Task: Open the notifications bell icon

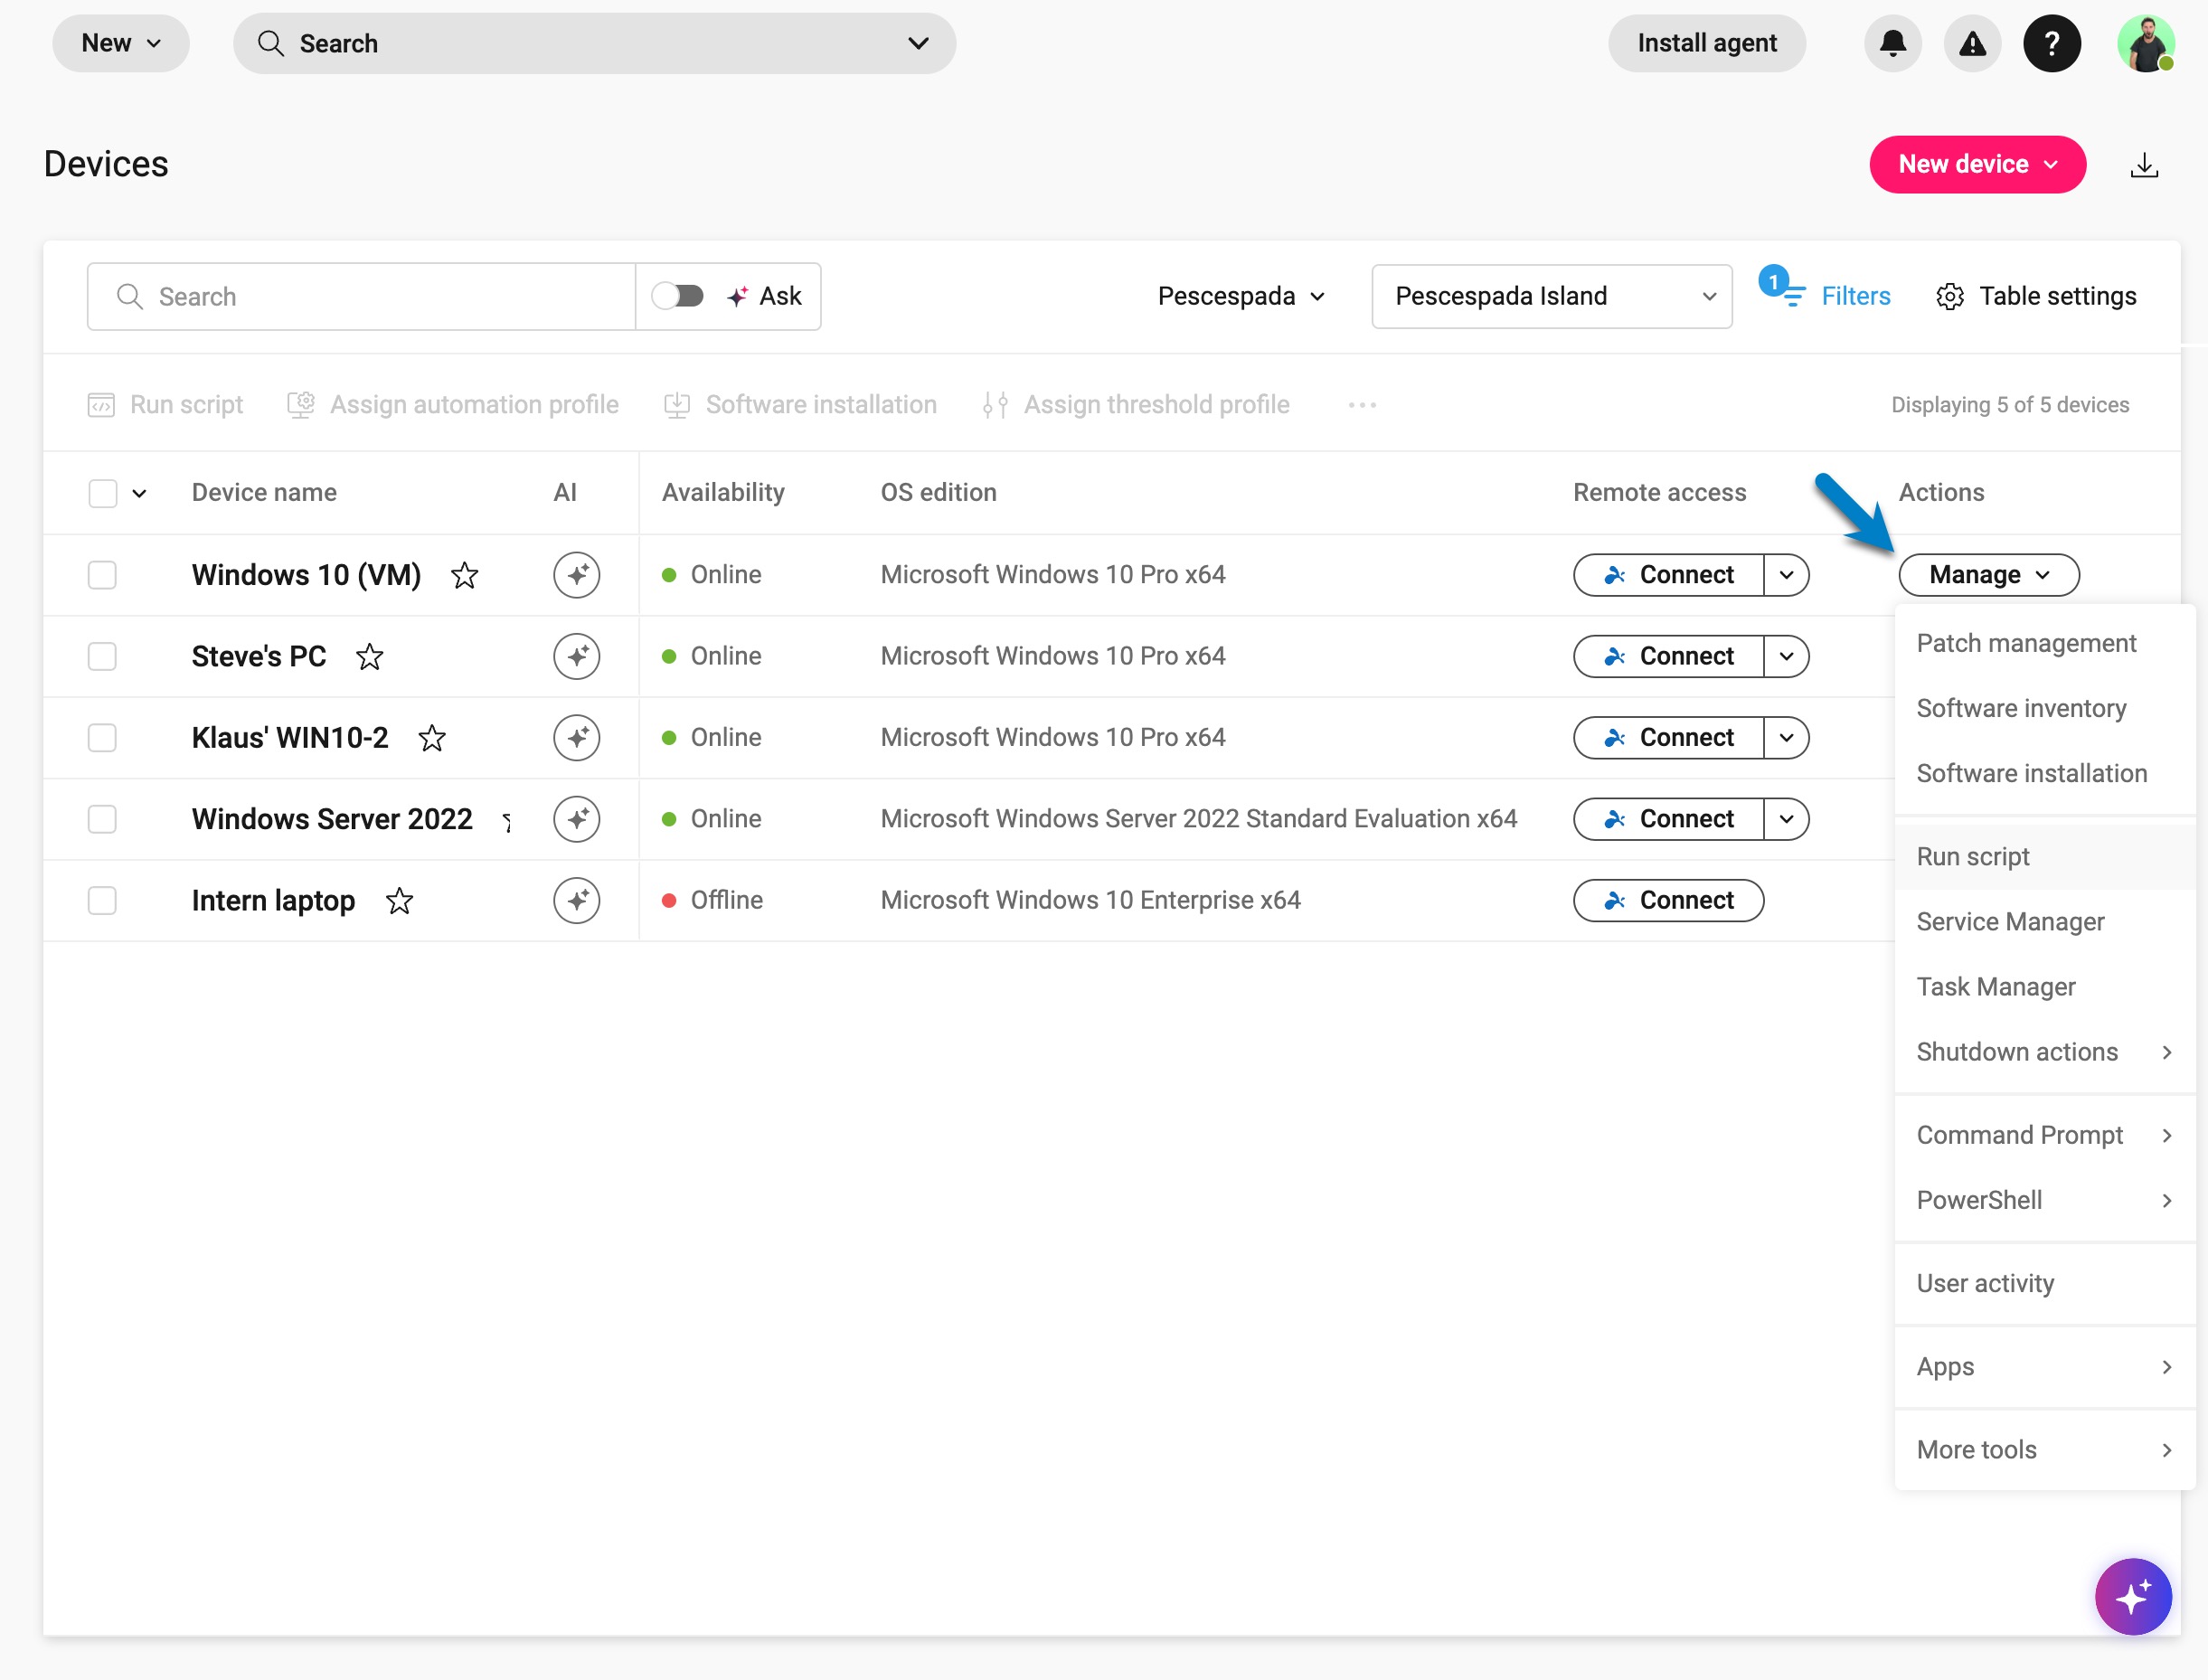Action: [1892, 44]
